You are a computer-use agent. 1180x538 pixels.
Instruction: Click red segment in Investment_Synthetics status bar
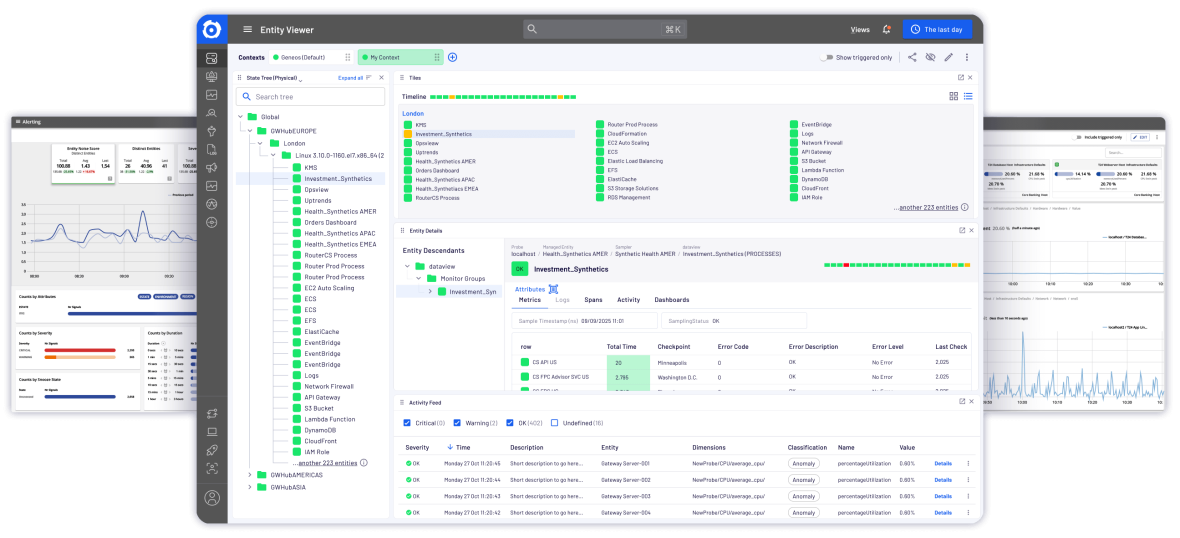click(846, 265)
